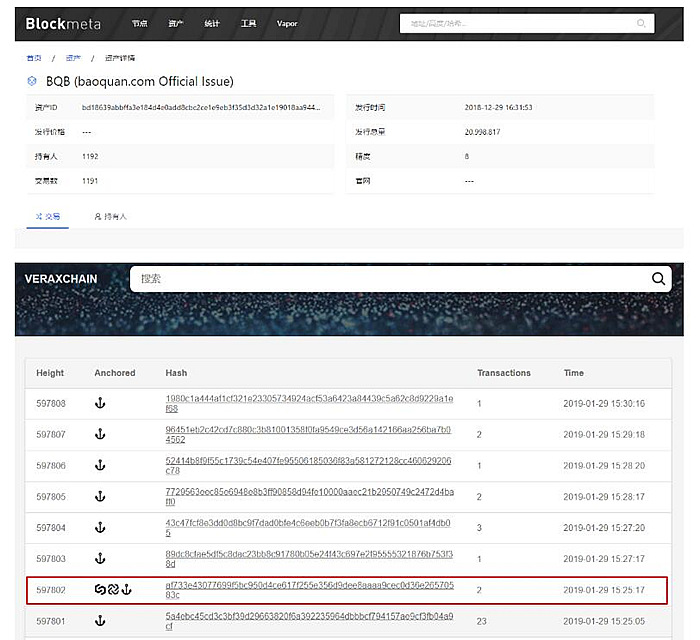Switch to the 交易 tab

[x=48, y=217]
